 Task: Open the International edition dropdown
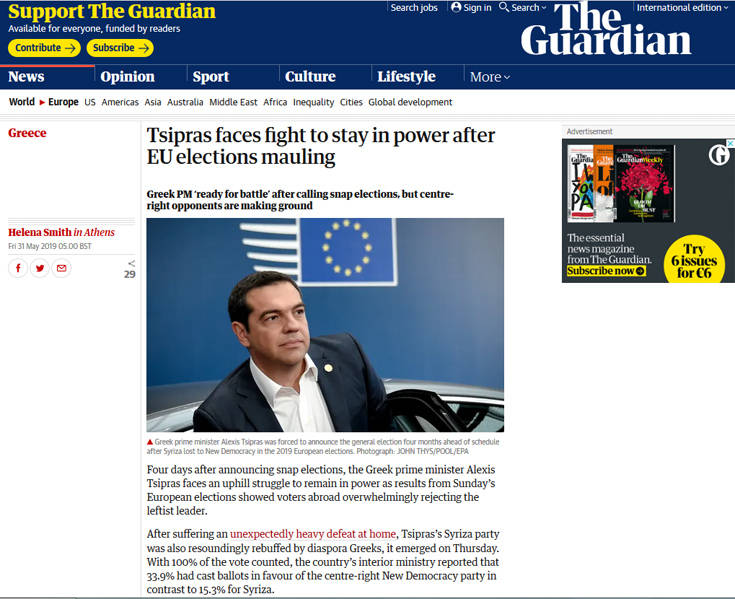click(x=682, y=7)
